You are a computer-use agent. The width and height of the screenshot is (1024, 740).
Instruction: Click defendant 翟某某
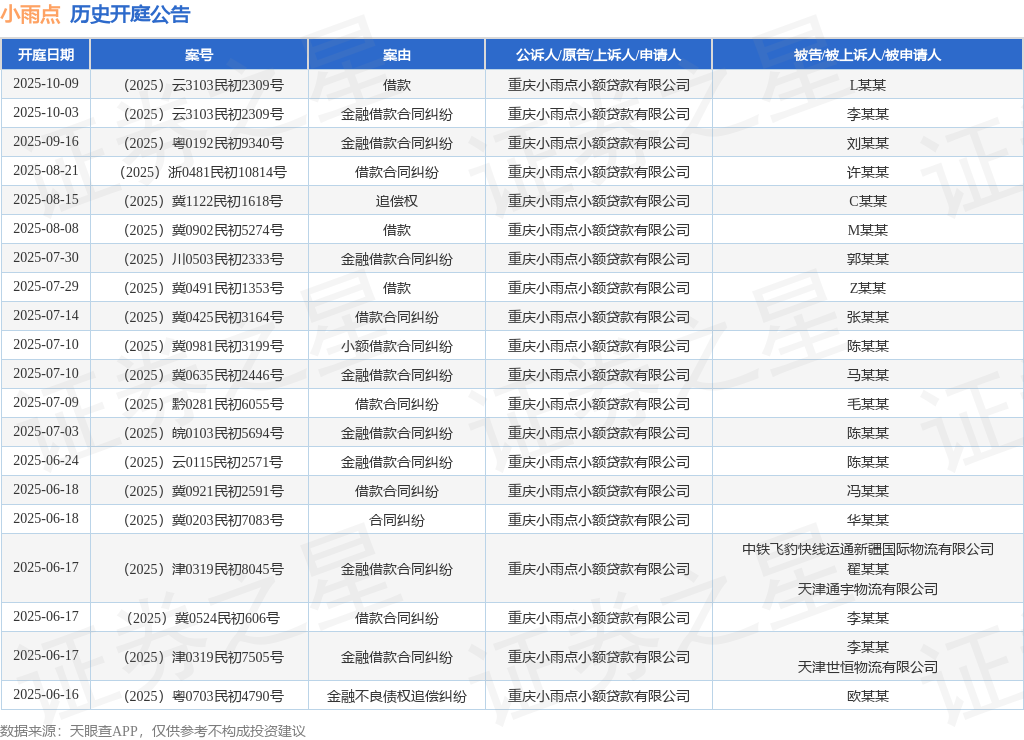pos(867,570)
